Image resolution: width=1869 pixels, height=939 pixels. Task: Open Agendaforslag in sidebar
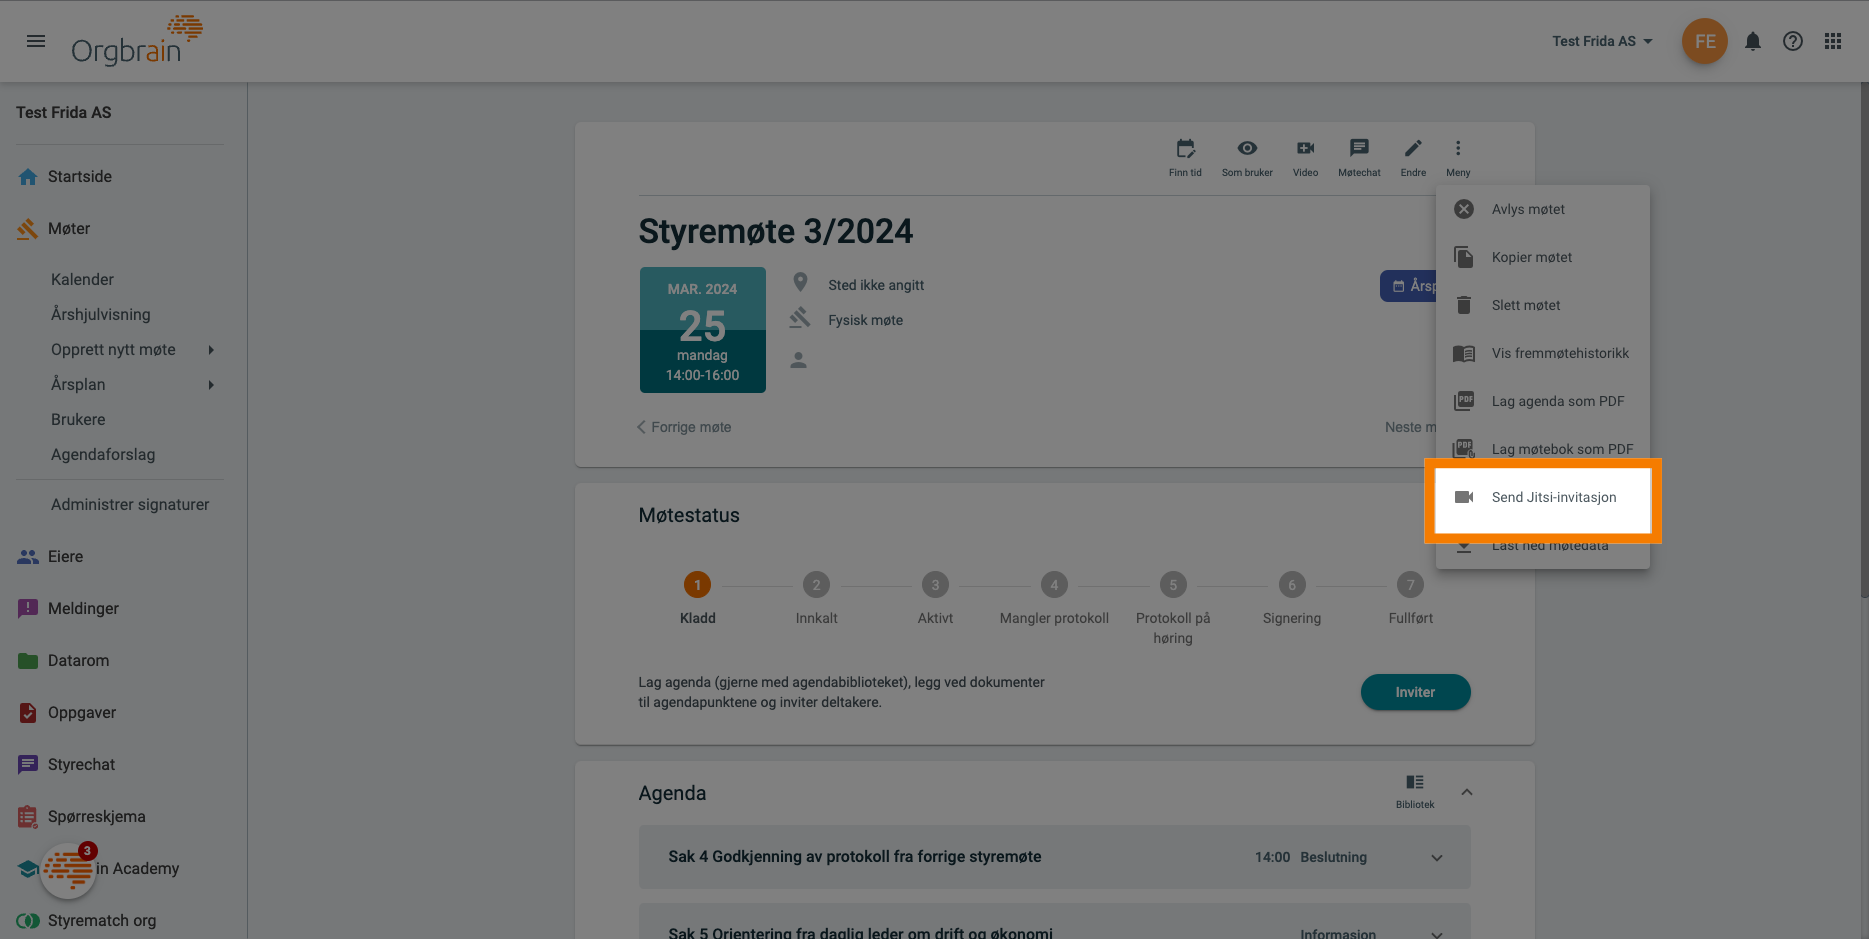pyautogui.click(x=103, y=454)
